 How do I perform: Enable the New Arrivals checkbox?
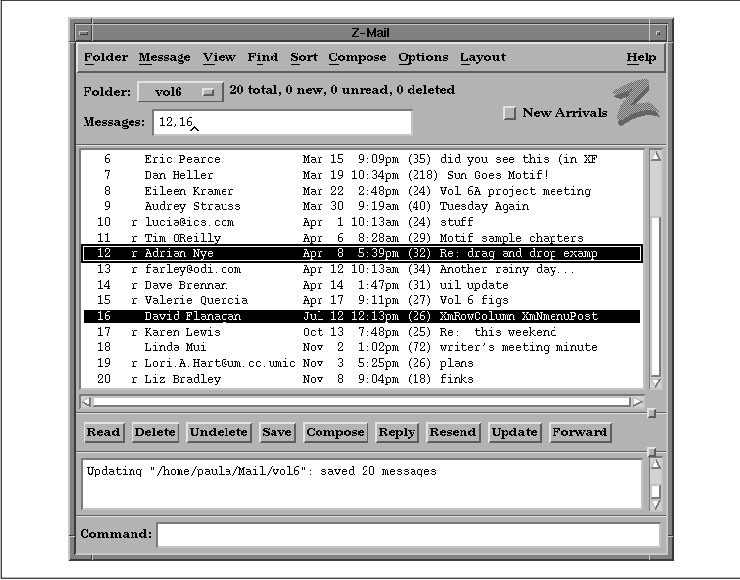click(x=510, y=113)
